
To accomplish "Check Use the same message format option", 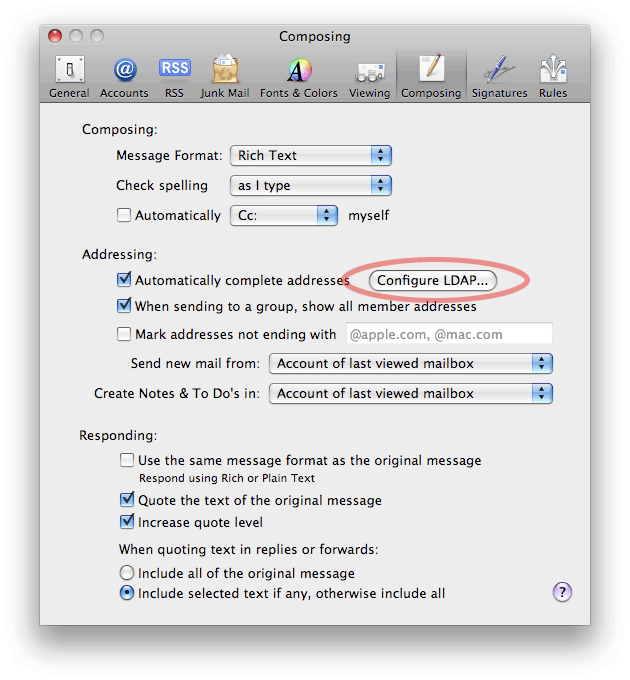I will (x=127, y=460).
